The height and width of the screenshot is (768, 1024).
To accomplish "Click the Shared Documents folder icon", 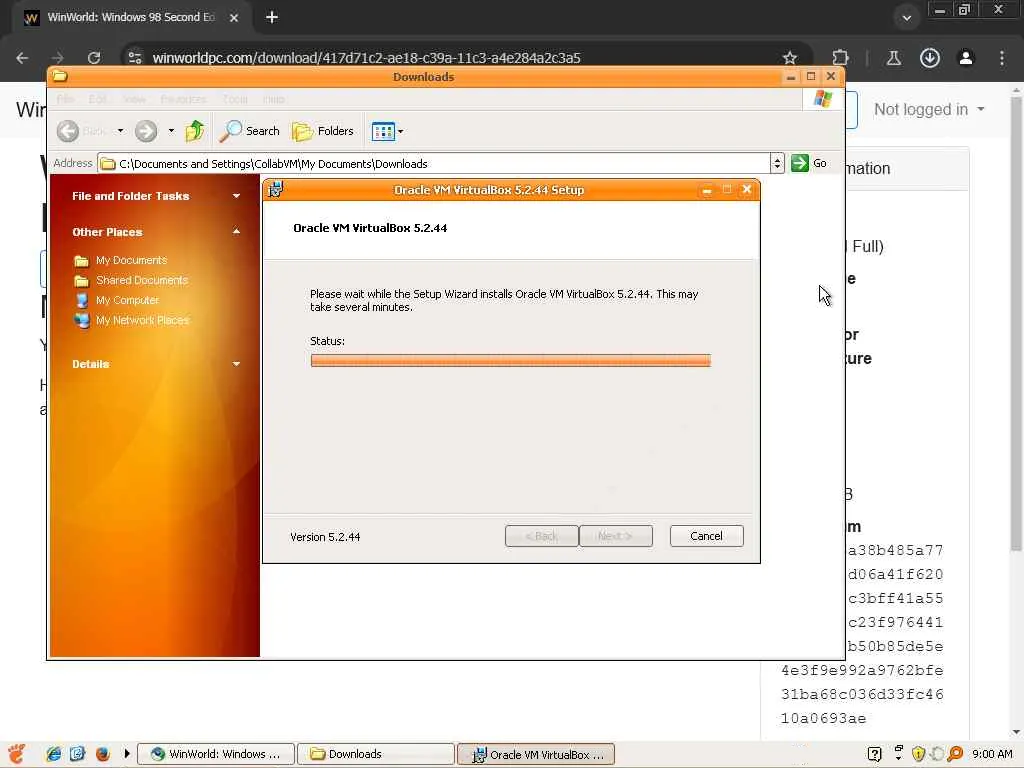I will click(x=82, y=281).
